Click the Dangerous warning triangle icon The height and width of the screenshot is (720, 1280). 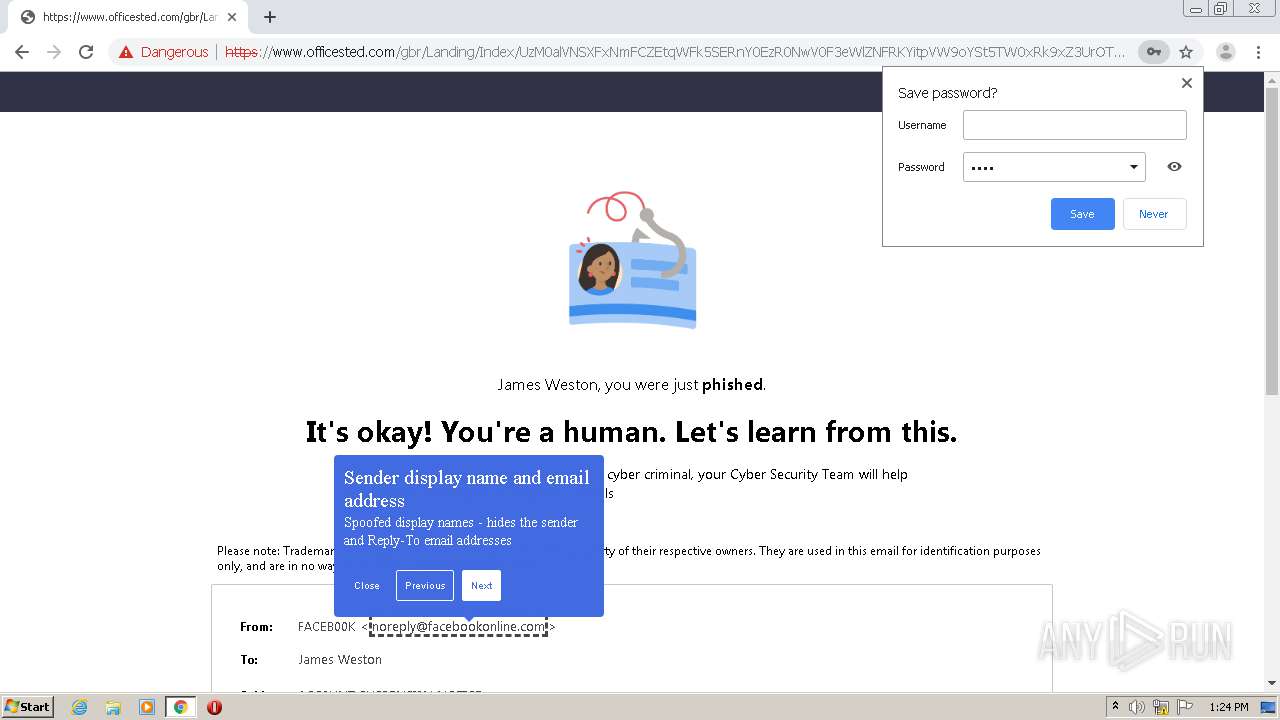click(126, 52)
